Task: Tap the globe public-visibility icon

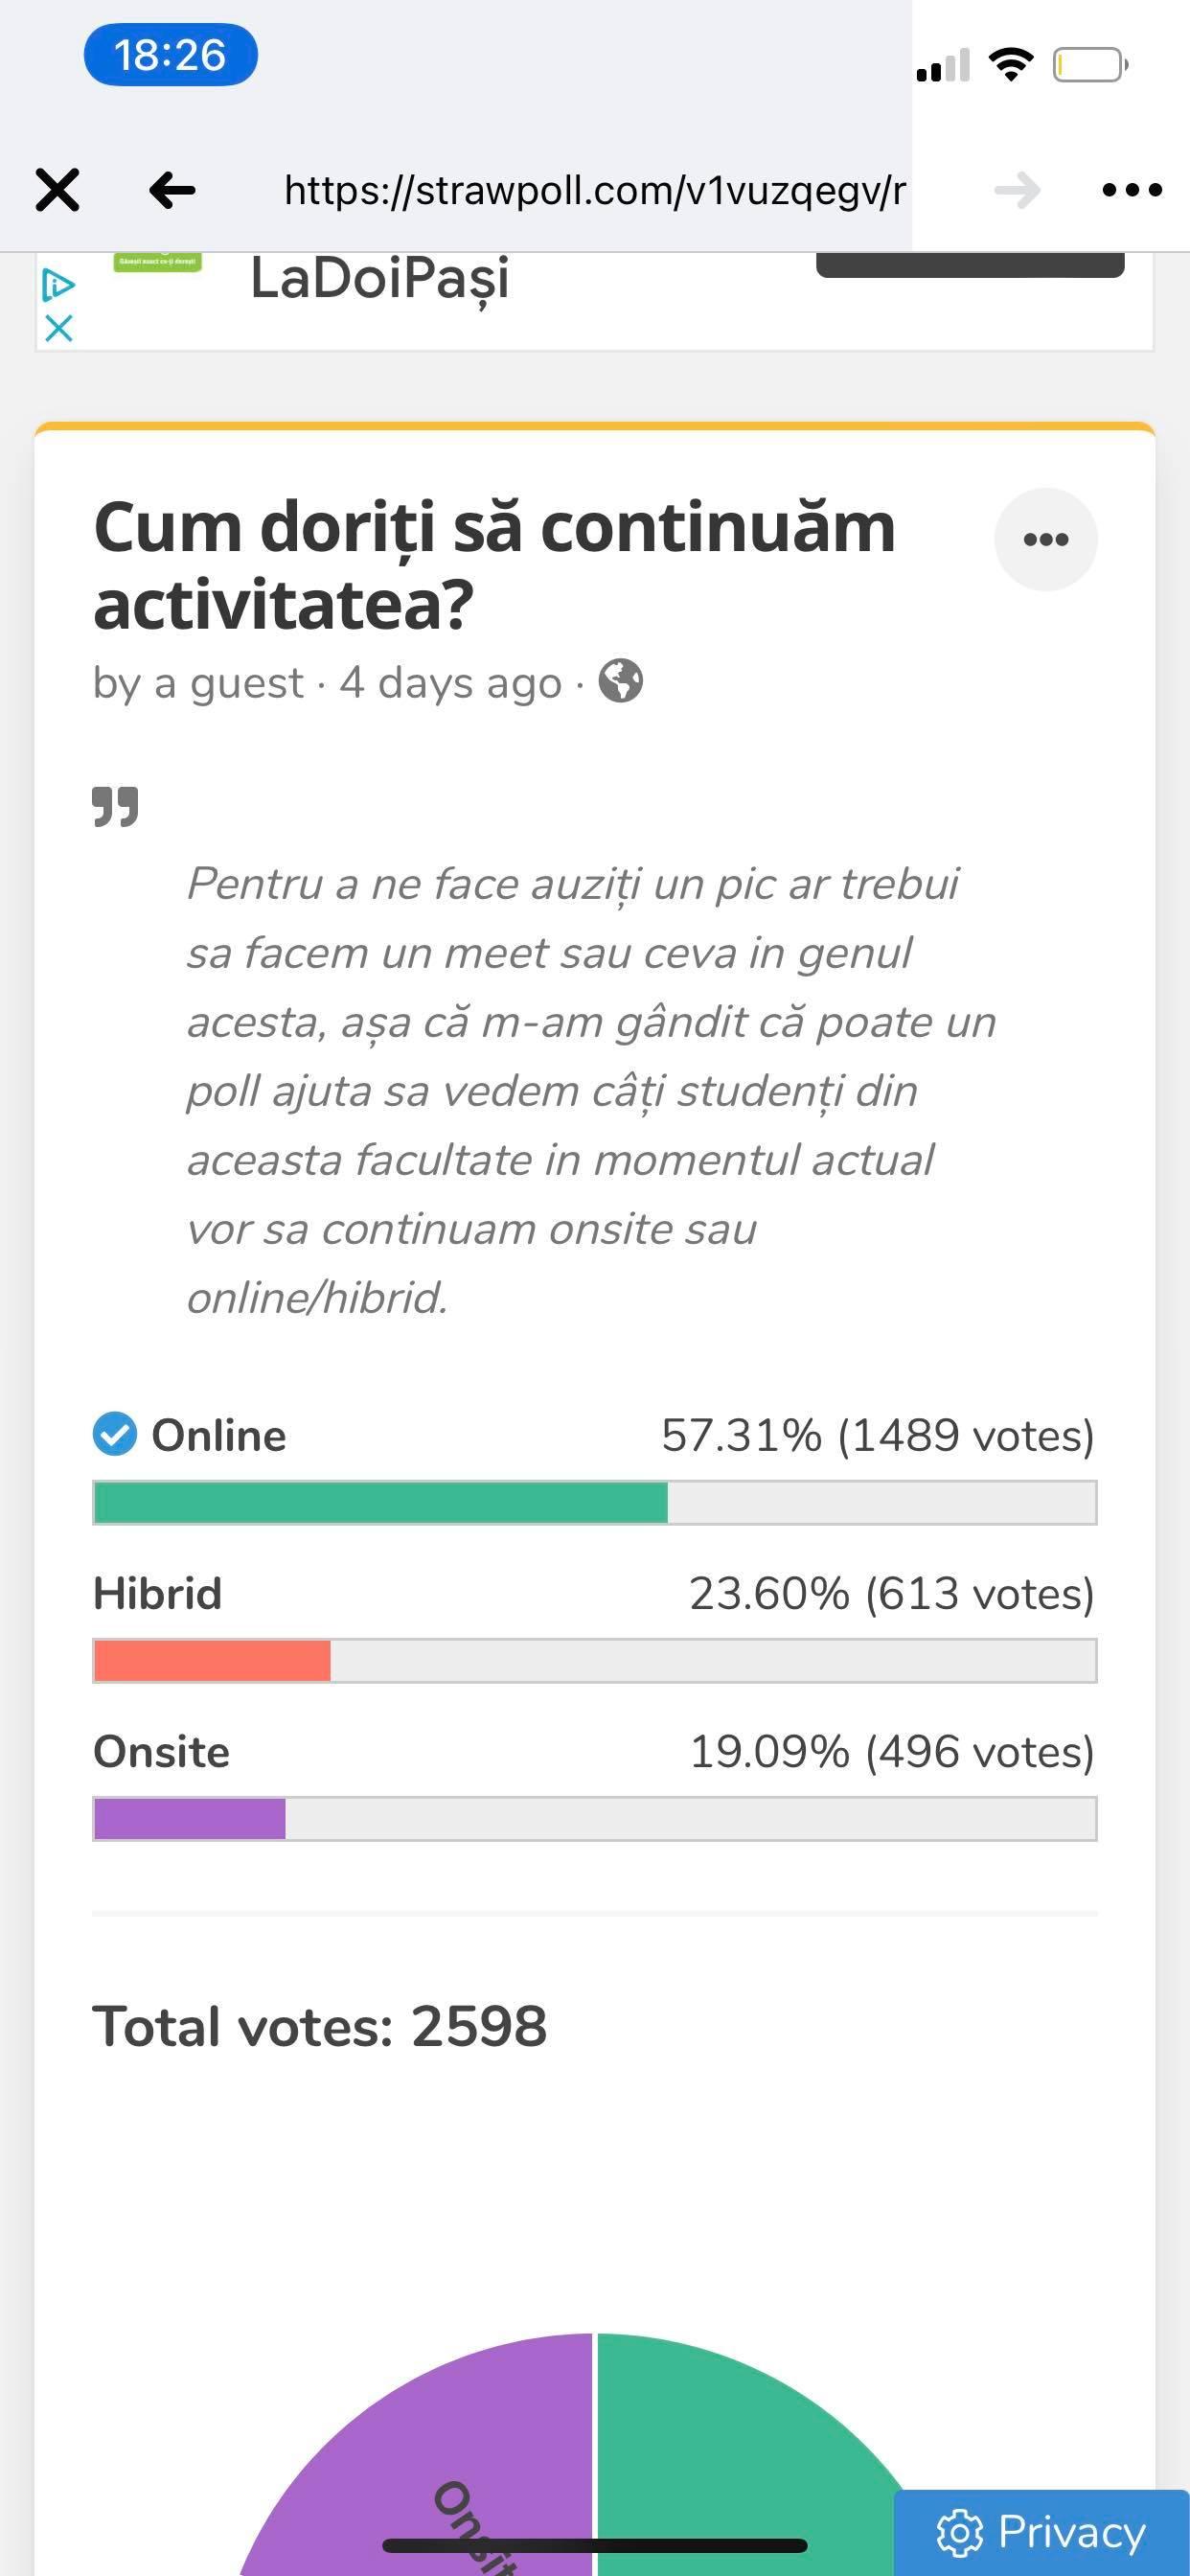Action: click(620, 682)
